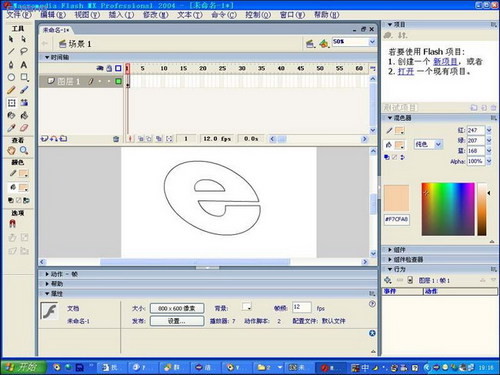Select the Lasso tool
Viewport: 500px width, 375px height.
click(24, 51)
